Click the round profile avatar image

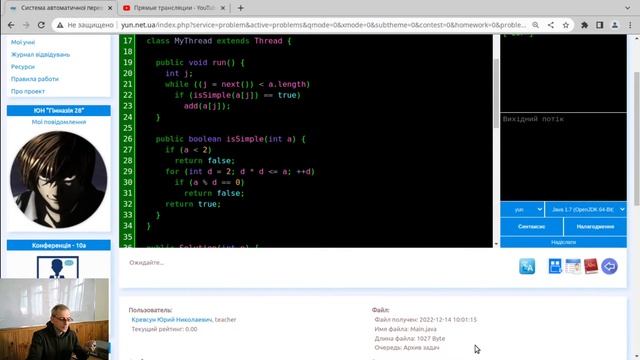click(59, 180)
